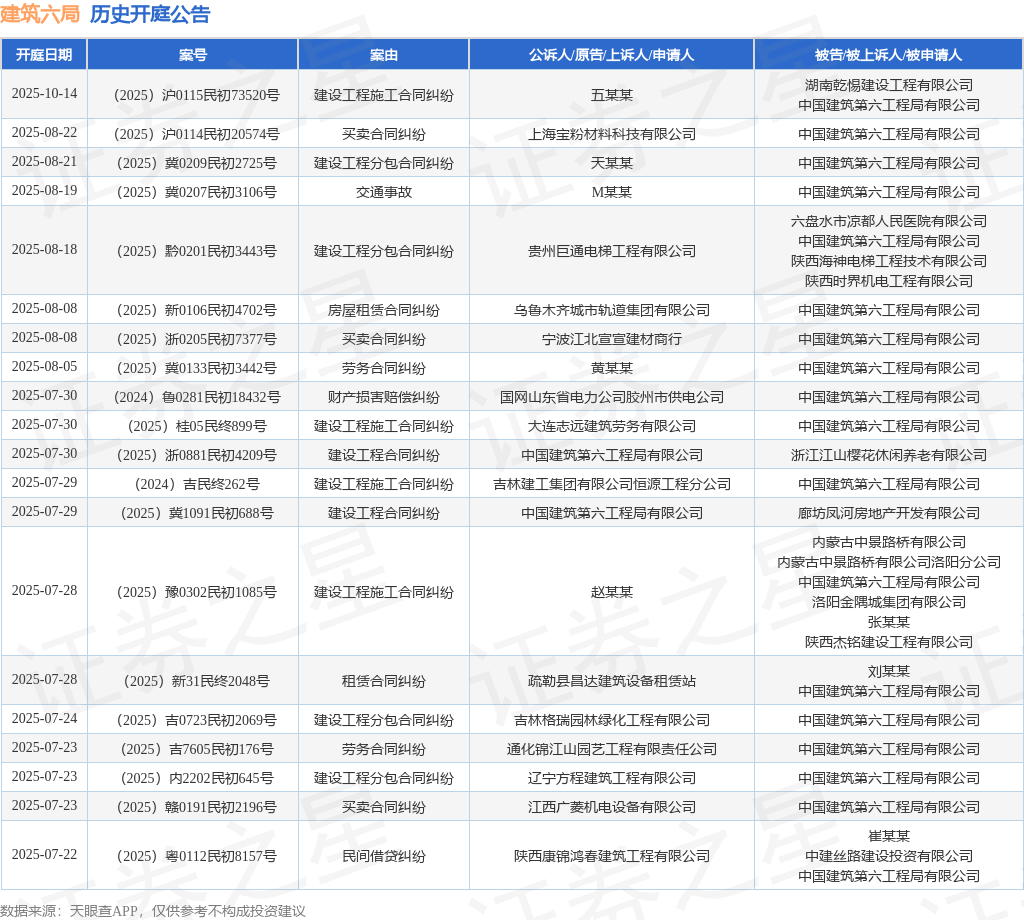Click the 交通事故 case cause cell

(383, 192)
